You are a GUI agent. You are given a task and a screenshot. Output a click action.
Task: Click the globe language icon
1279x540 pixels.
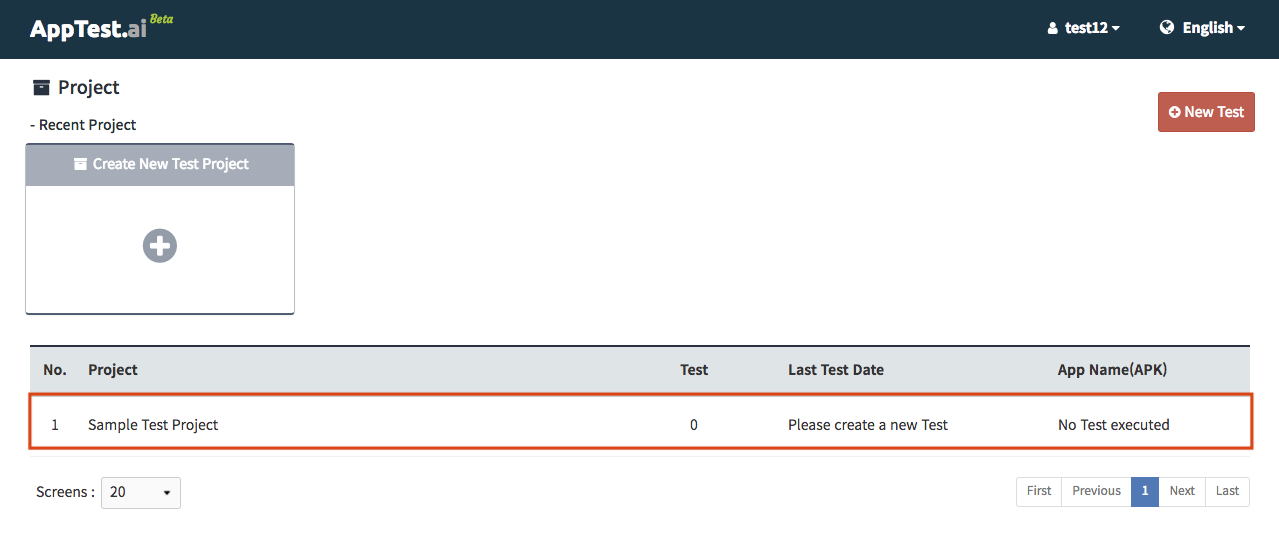click(x=1167, y=28)
